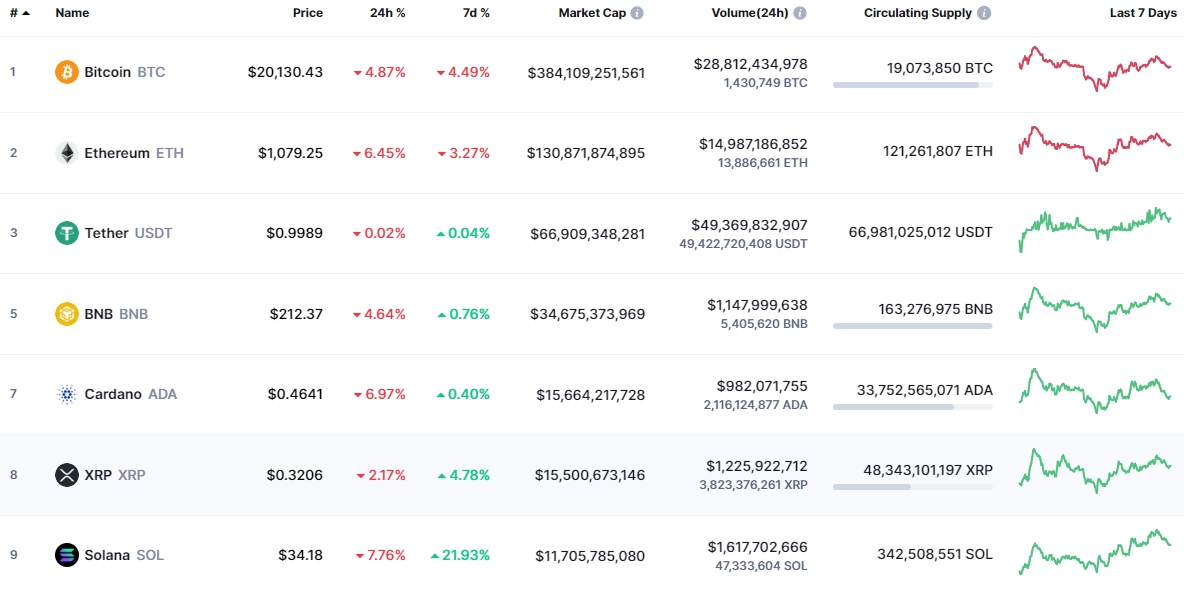Open the BNB coin page link
Image resolution: width=1184 pixels, height=590 pixels.
pos(102,314)
